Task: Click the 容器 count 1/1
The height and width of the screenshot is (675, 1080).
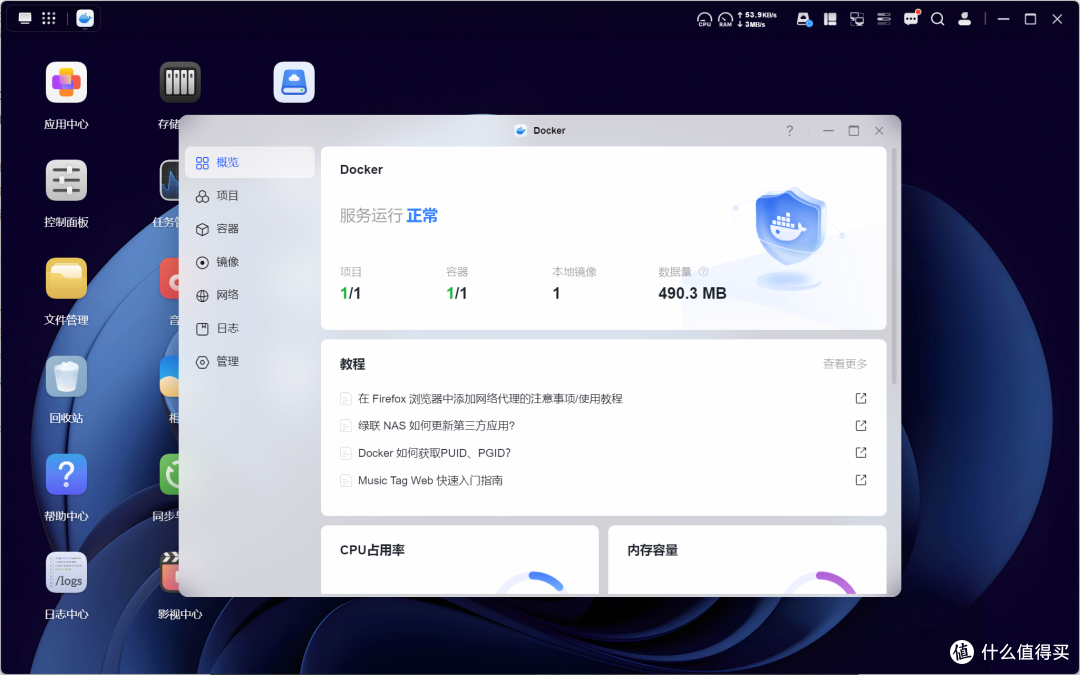Action: [457, 293]
